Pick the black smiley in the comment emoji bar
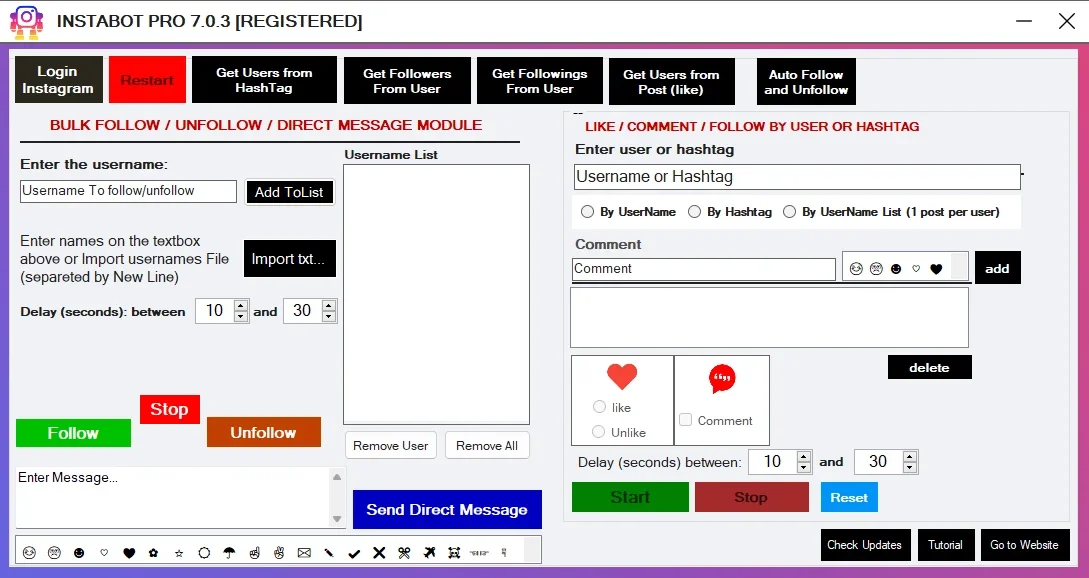Screen dimensions: 1089x578 (896, 269)
